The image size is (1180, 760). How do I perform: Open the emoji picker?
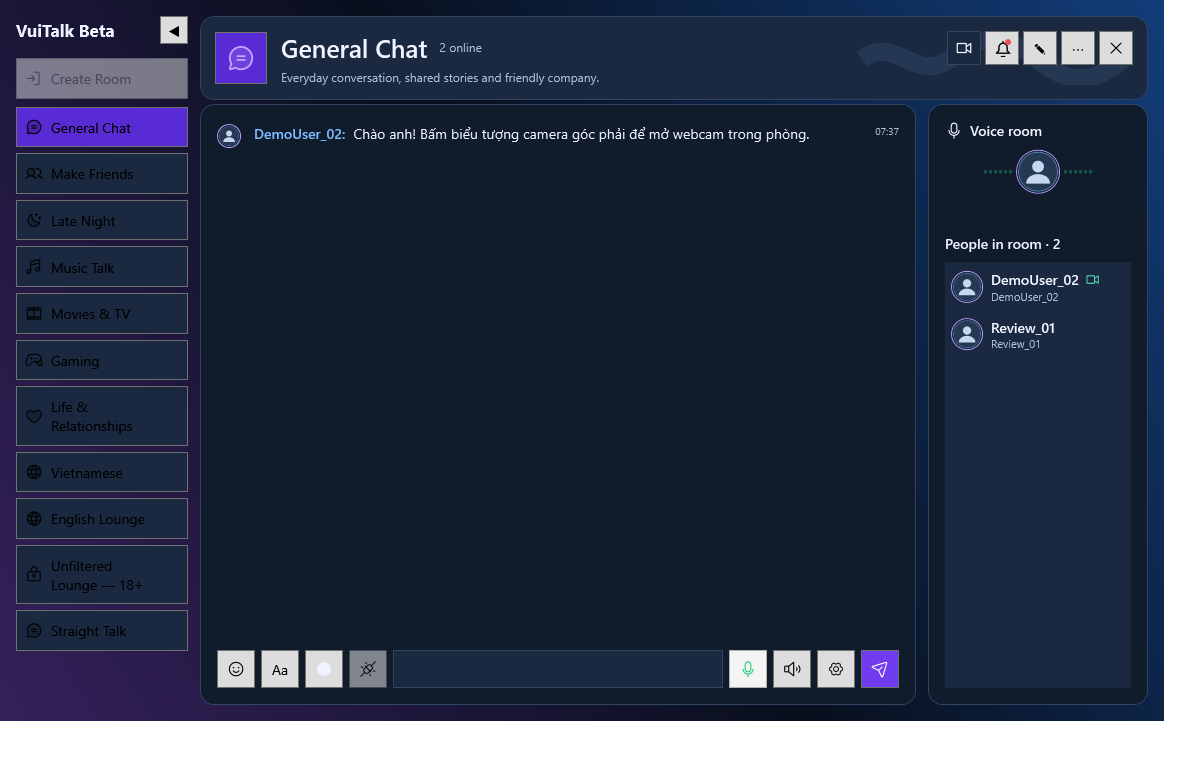click(236, 669)
